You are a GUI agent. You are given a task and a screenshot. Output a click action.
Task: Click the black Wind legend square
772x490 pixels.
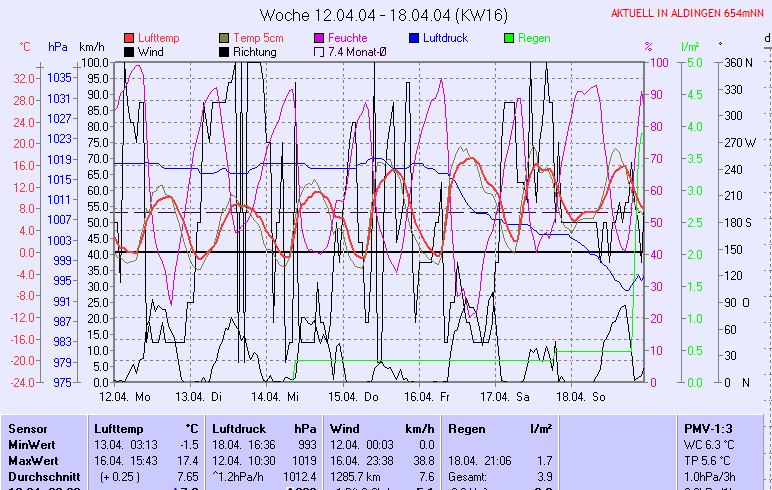129,51
